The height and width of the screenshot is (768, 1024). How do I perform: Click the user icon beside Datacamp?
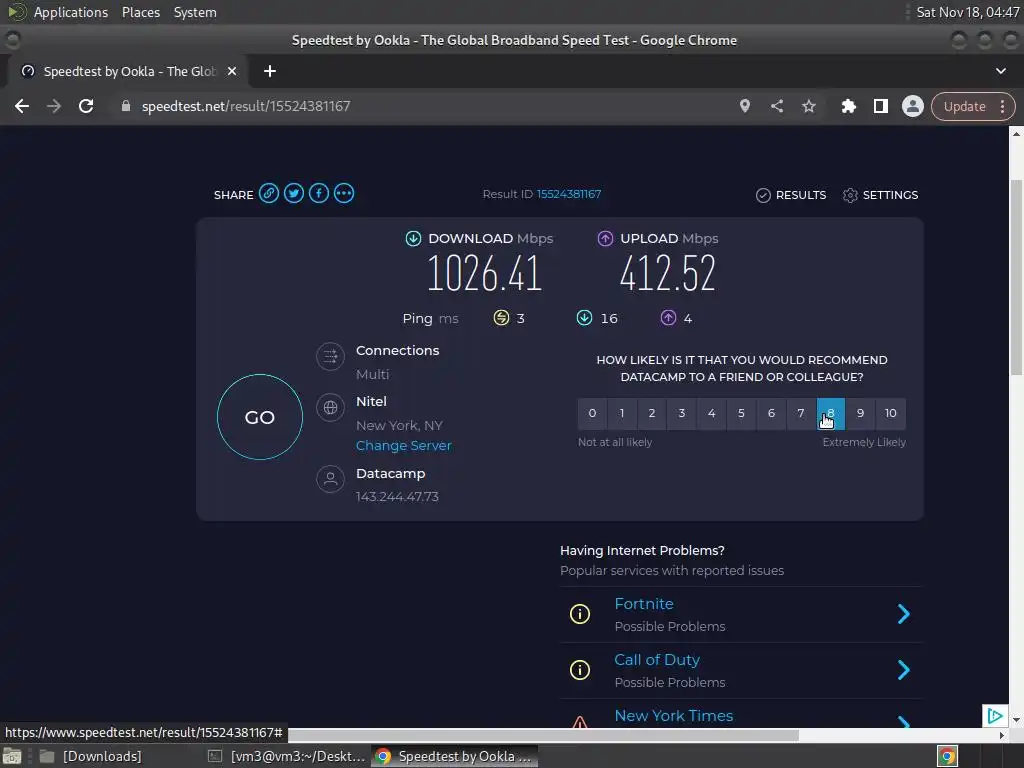pos(330,479)
